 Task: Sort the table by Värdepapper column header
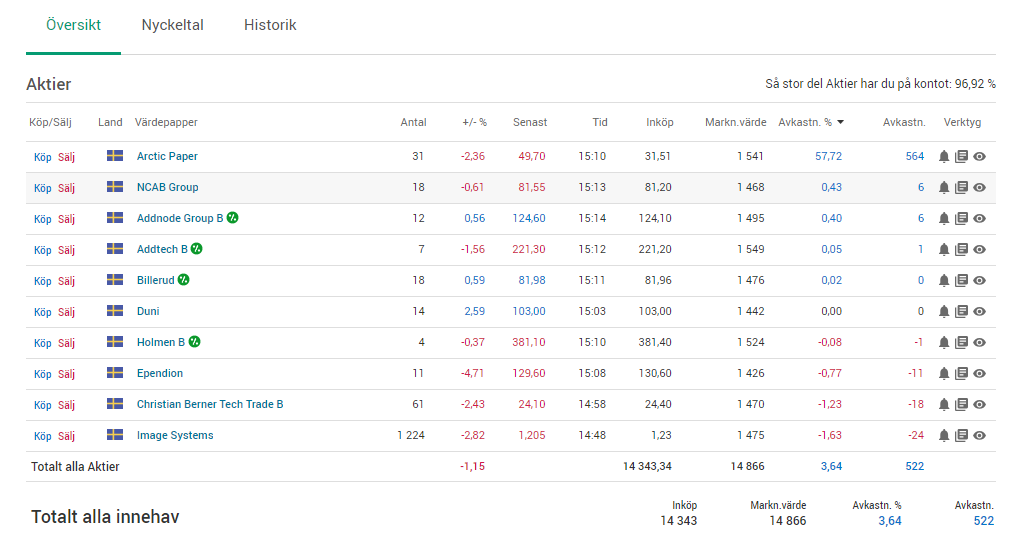(x=166, y=123)
